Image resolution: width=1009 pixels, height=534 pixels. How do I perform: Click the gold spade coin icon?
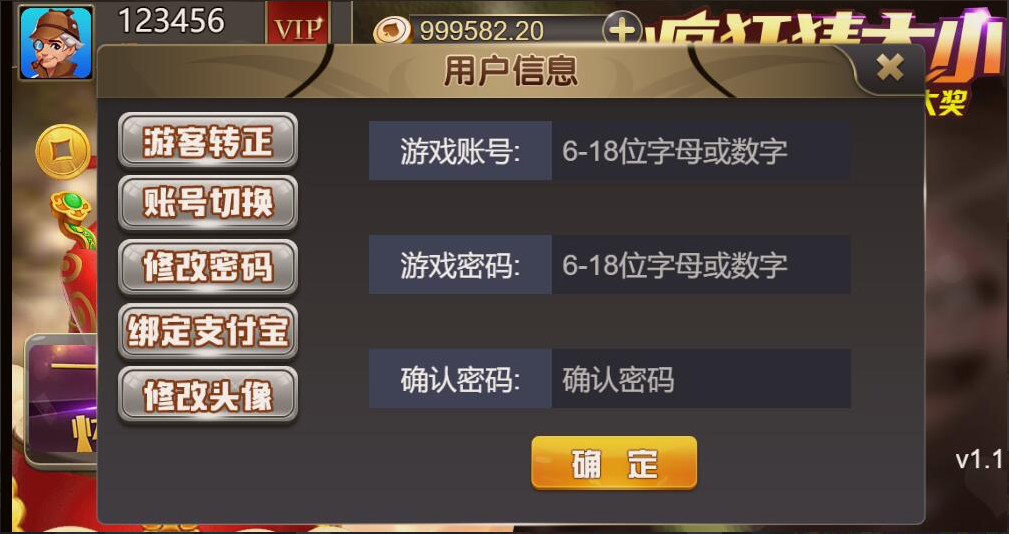(x=393, y=31)
